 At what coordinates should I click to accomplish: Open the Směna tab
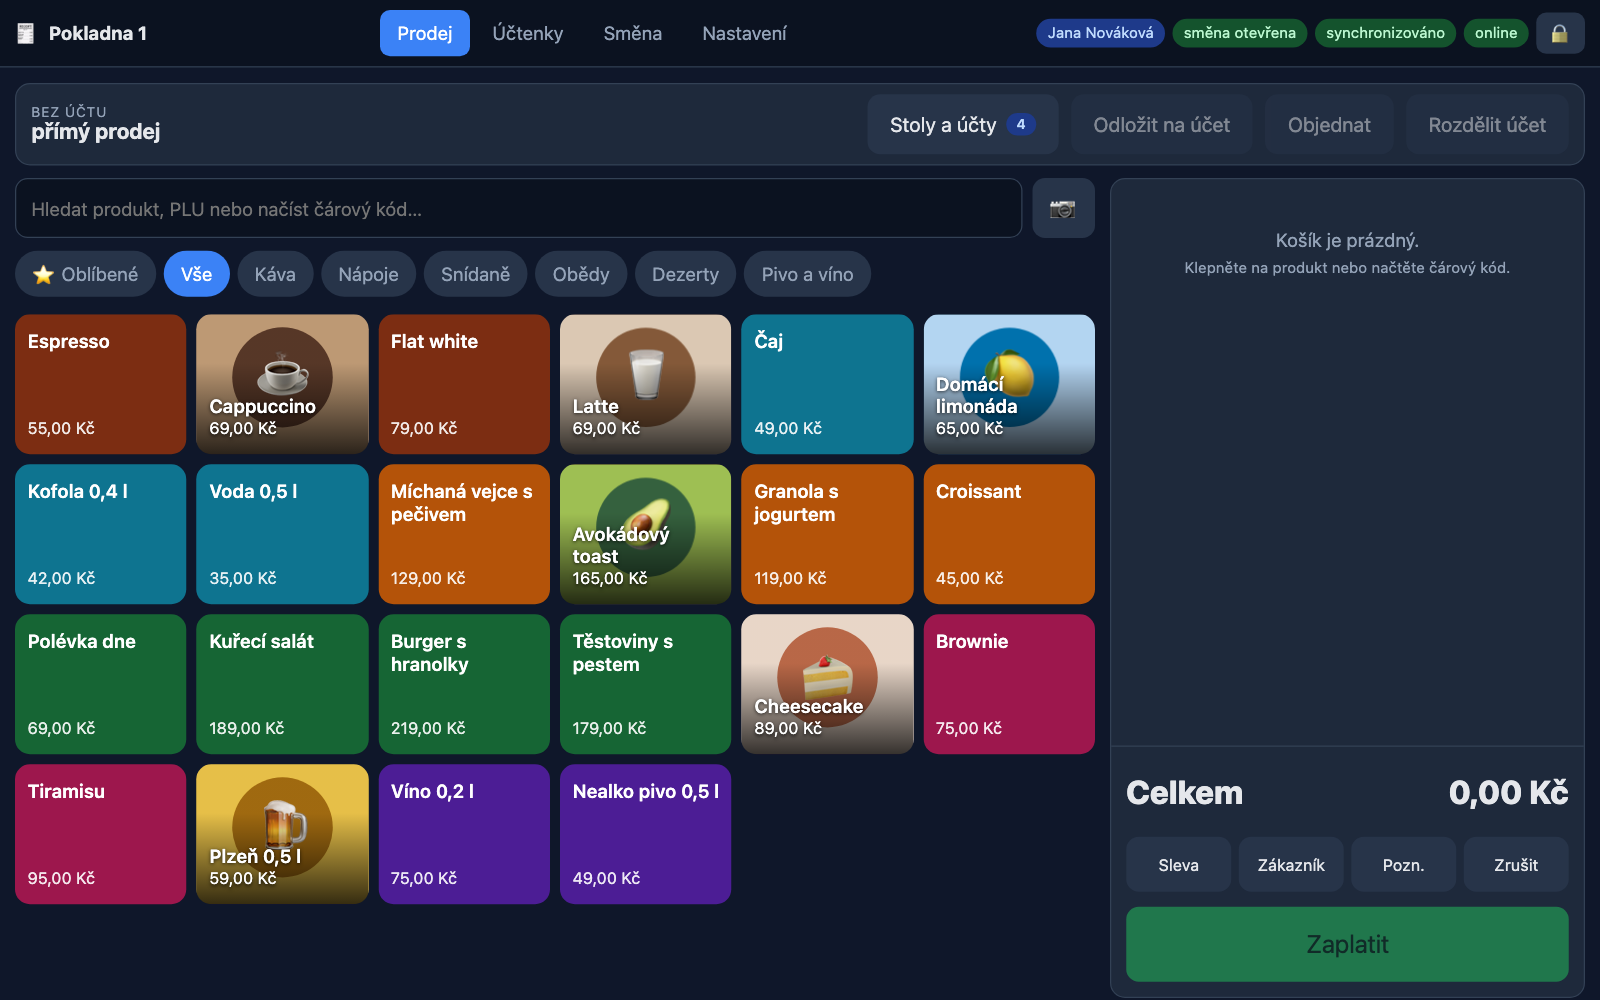[633, 33]
